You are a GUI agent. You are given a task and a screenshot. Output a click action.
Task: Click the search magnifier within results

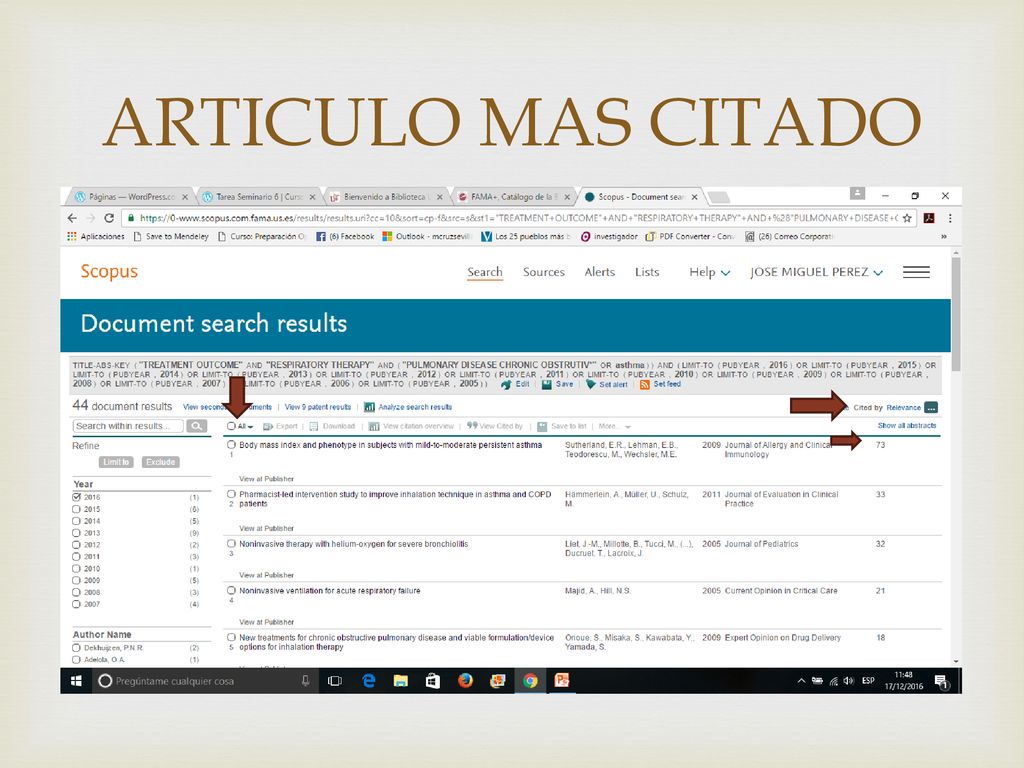197,426
